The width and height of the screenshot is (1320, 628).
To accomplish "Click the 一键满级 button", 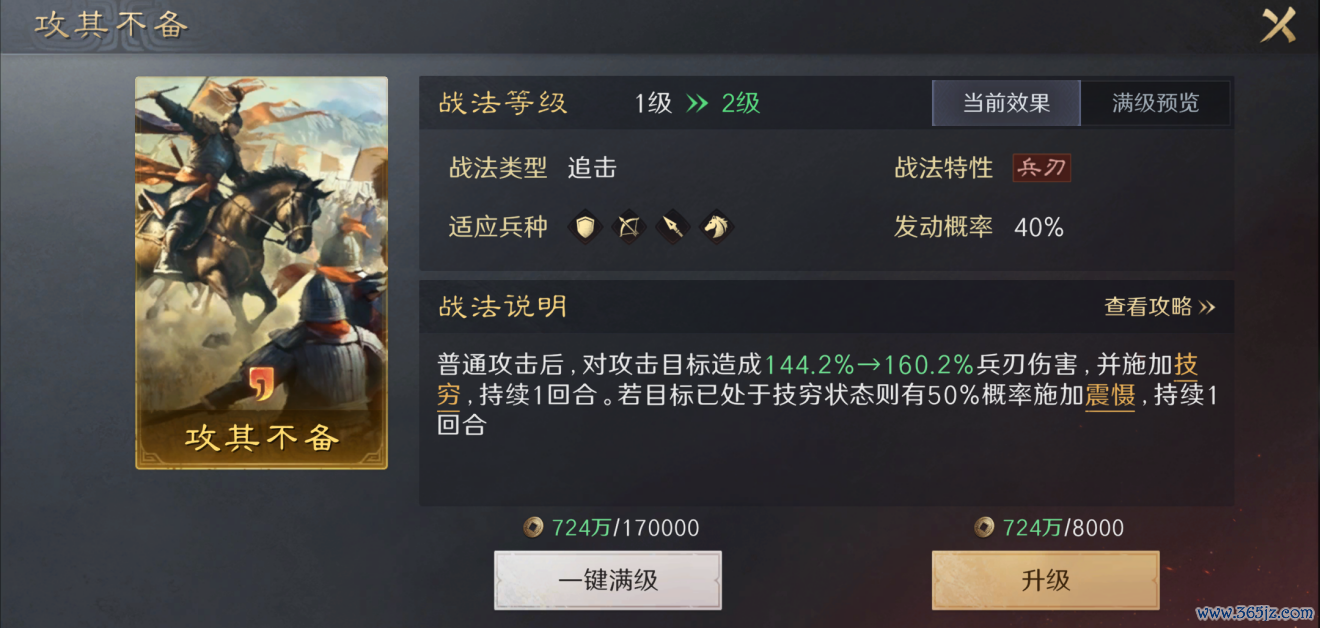I will tap(608, 580).
